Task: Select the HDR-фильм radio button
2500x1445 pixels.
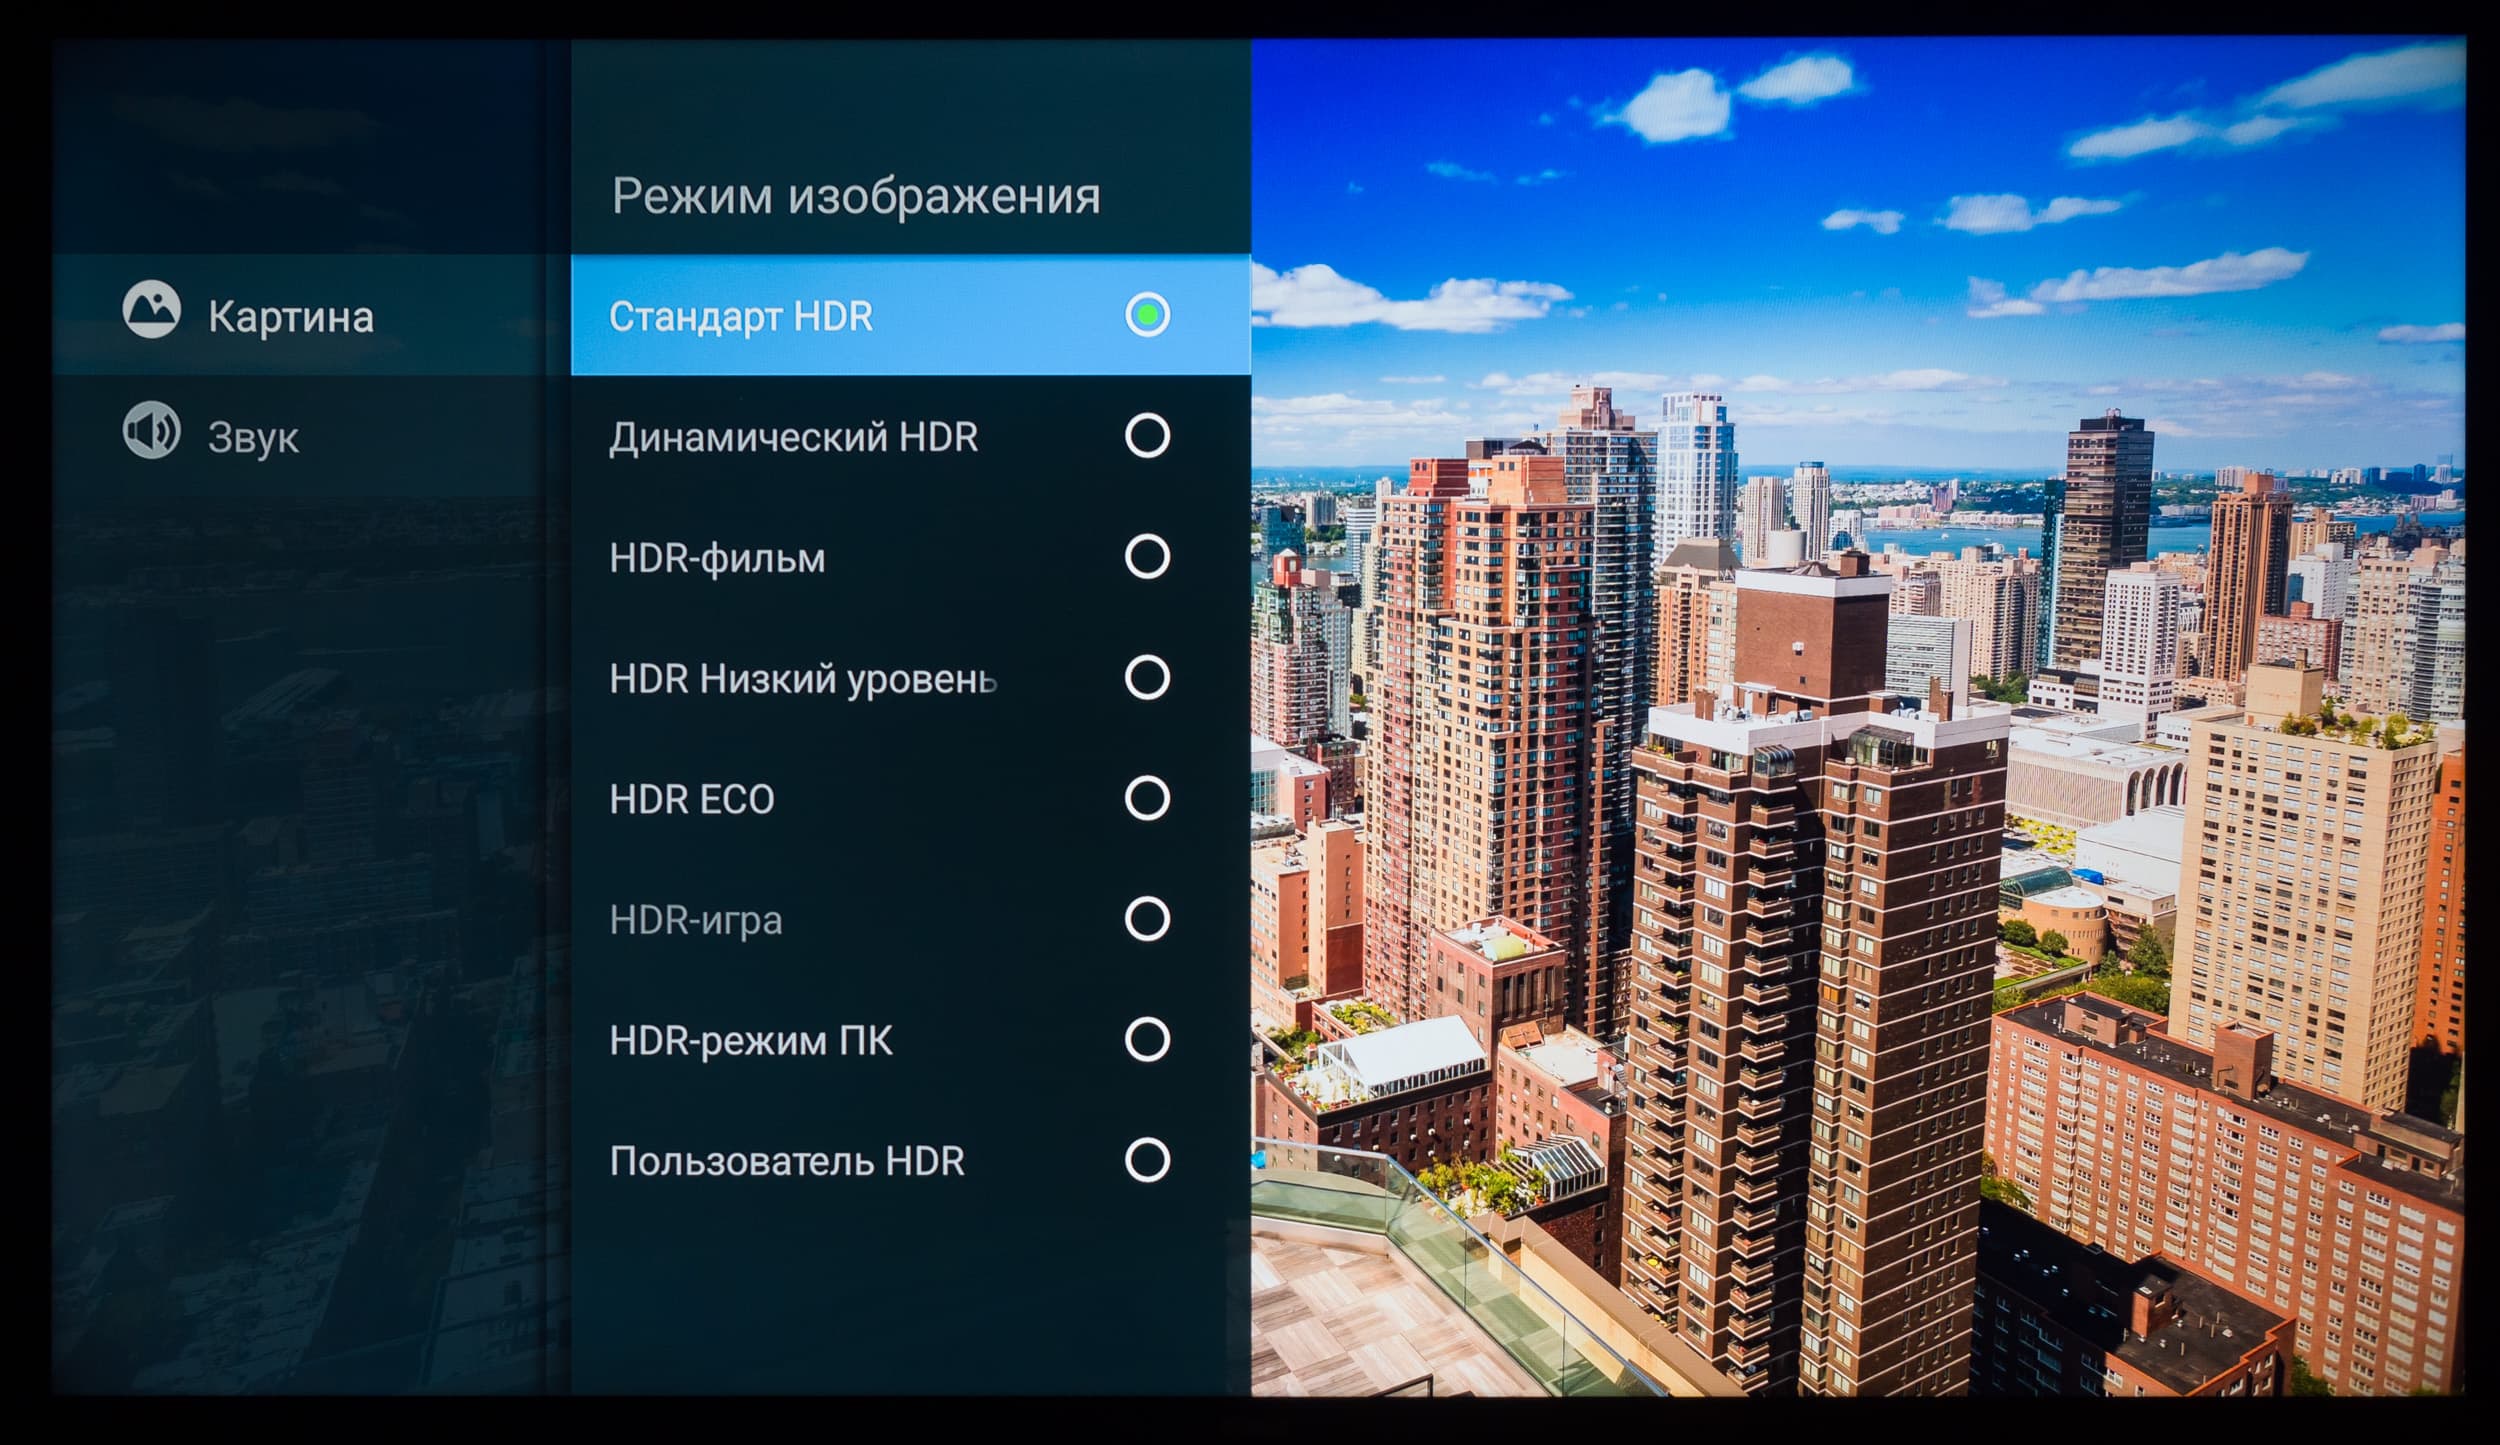Action: [x=1146, y=557]
